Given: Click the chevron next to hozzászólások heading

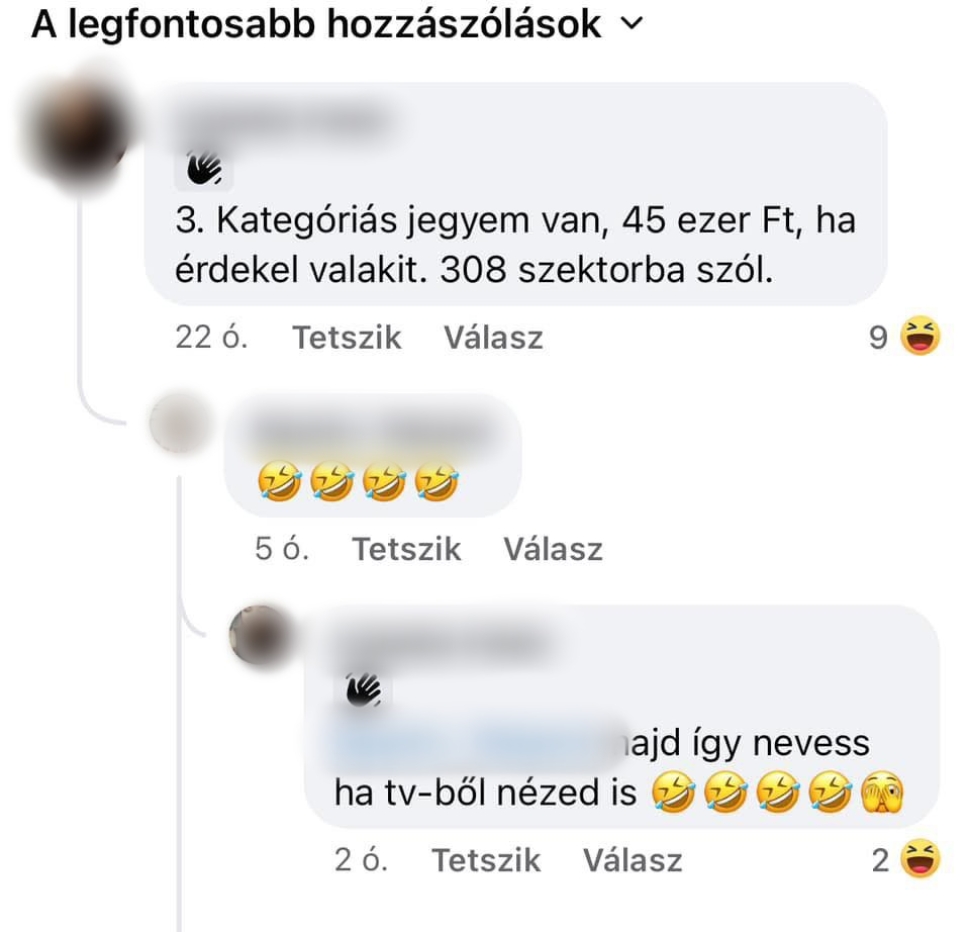Looking at the screenshot, I should click(632, 24).
